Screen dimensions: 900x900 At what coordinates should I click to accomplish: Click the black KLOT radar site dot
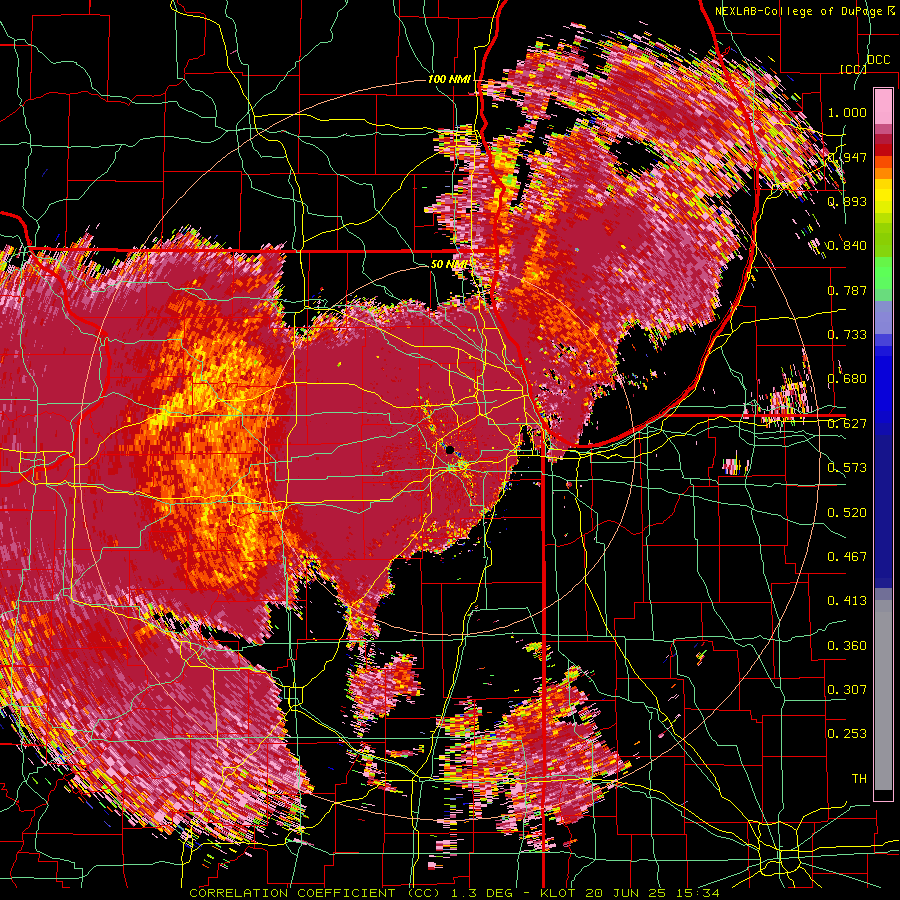(450, 450)
